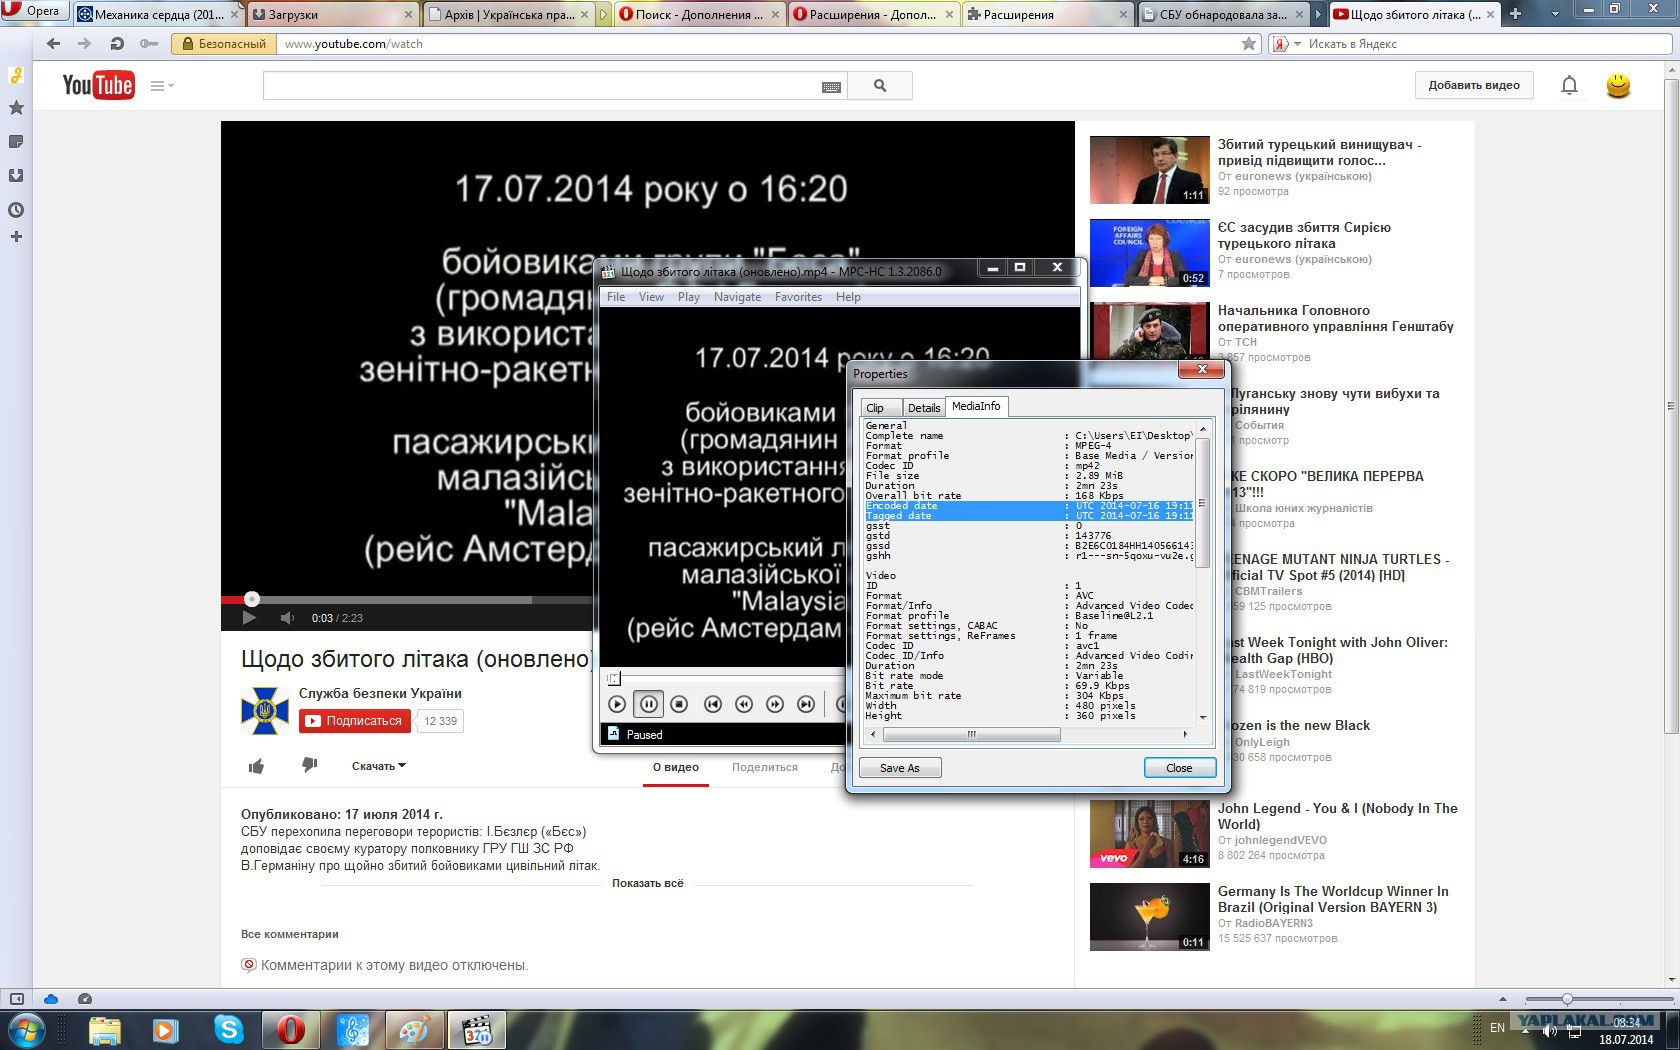Select the Encoded date row in MediaInfo

click(1029, 506)
